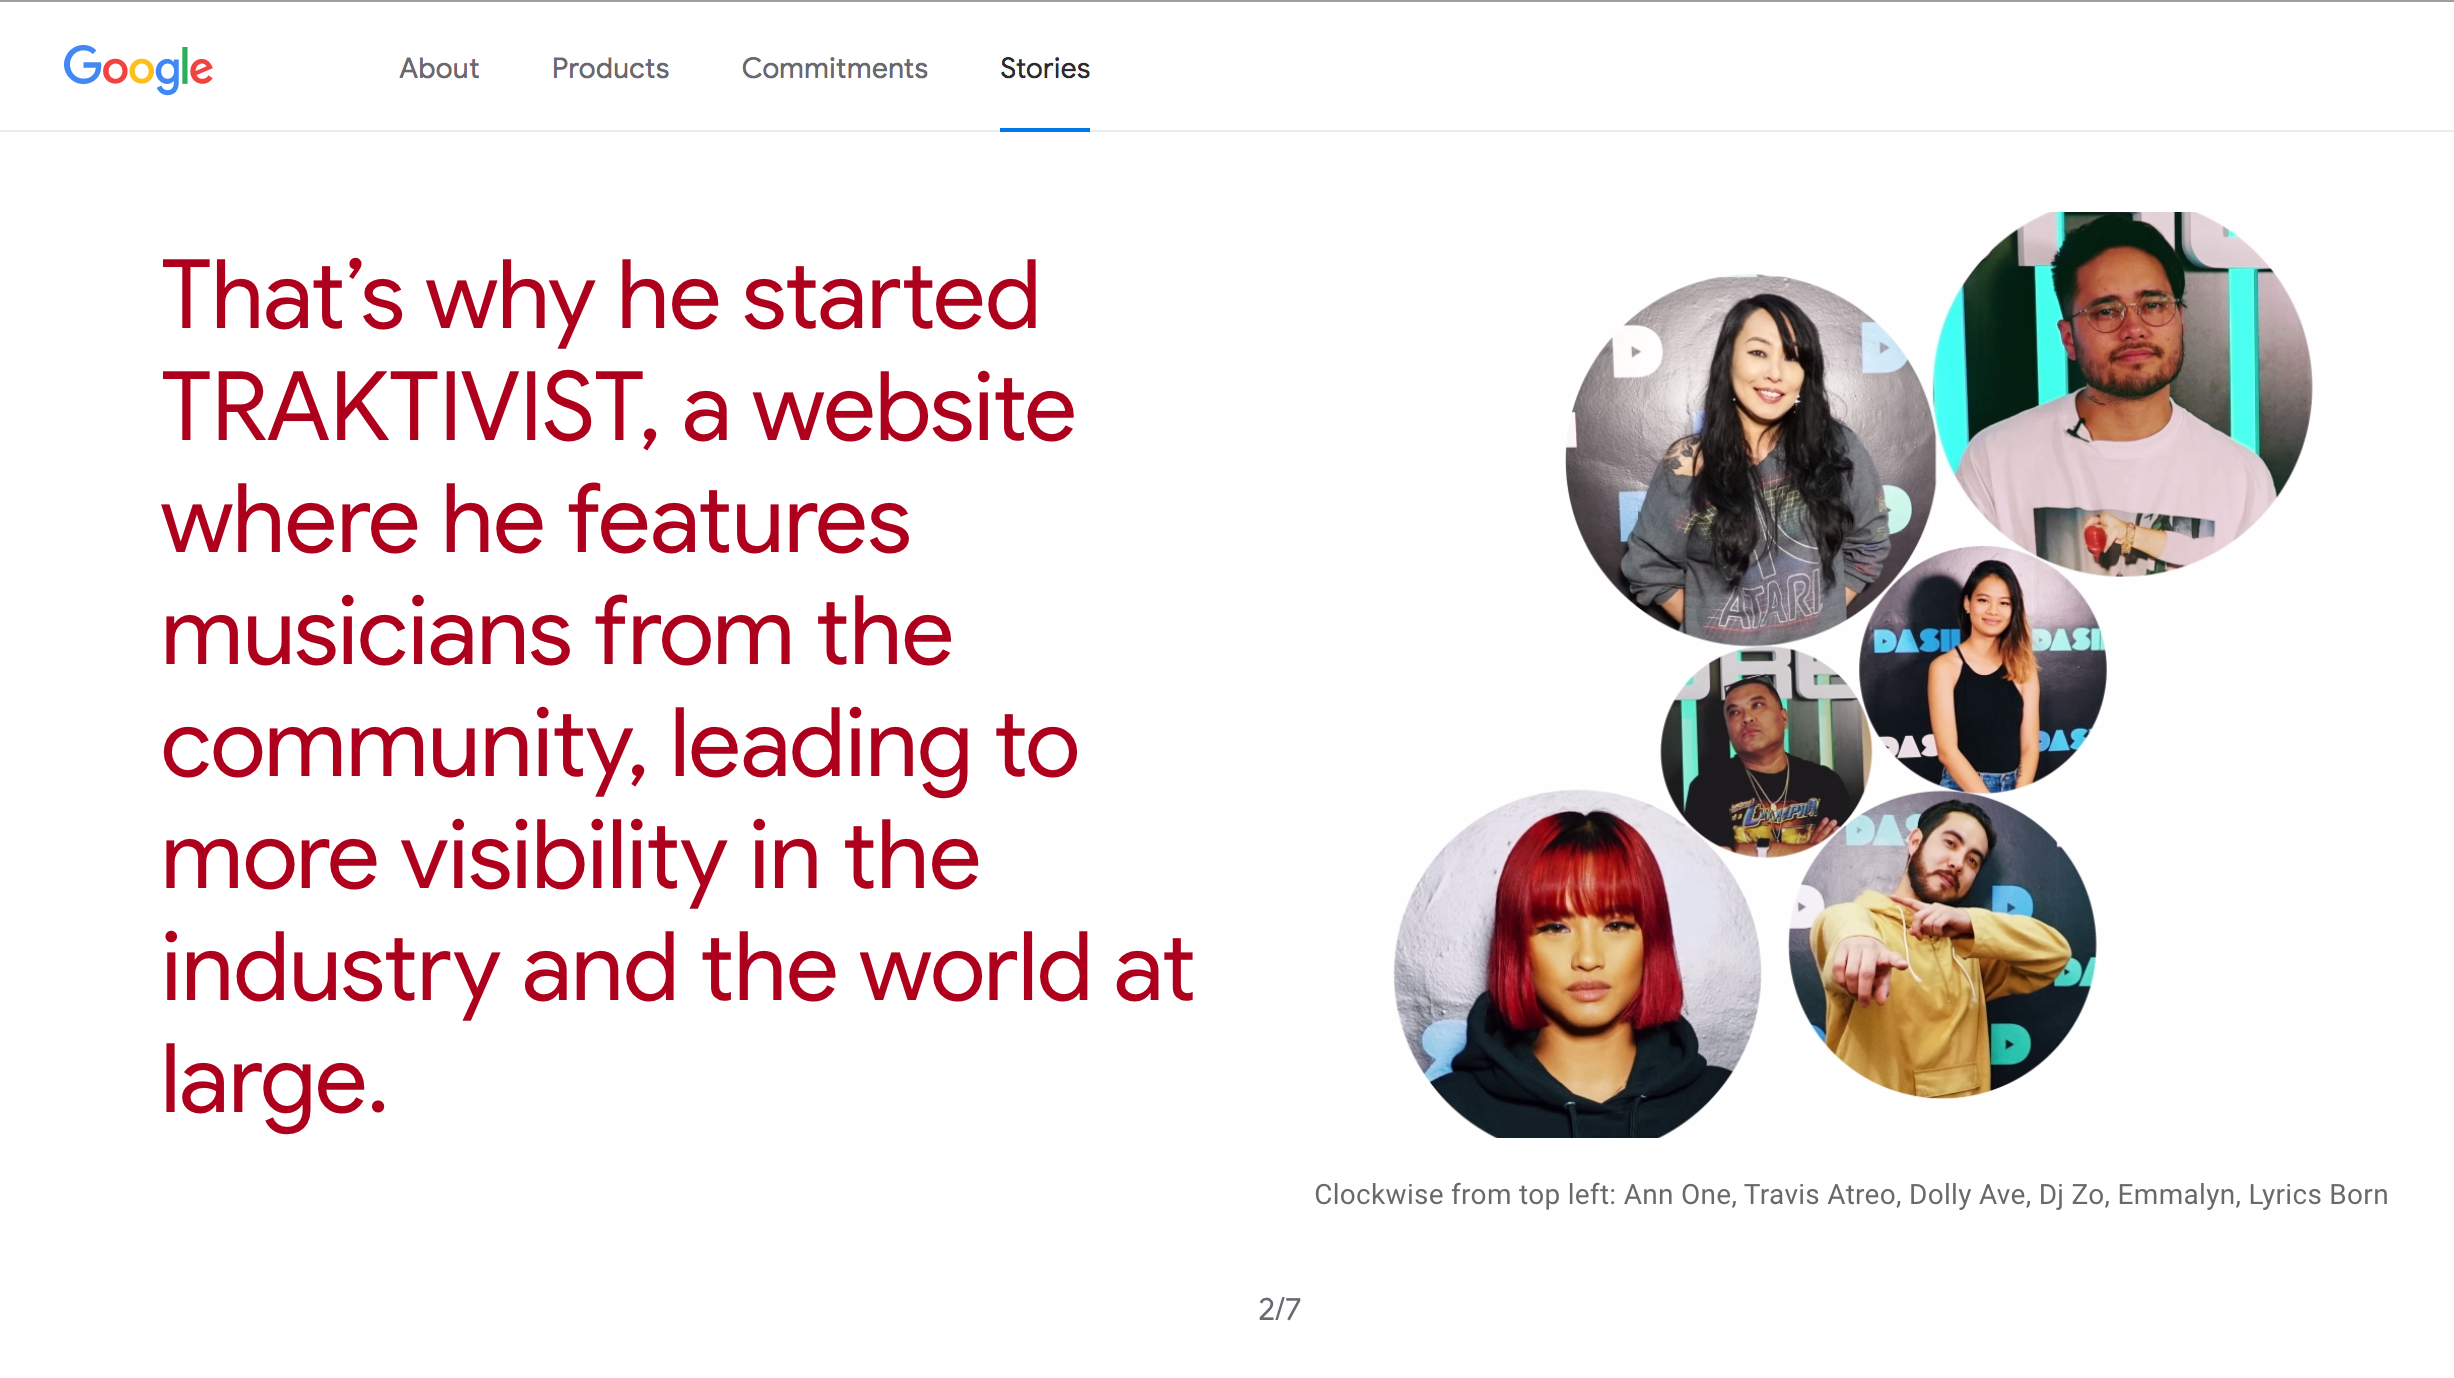Screen dimensions: 2454x1378
Task: Go to the Commitments section
Action: point(834,68)
